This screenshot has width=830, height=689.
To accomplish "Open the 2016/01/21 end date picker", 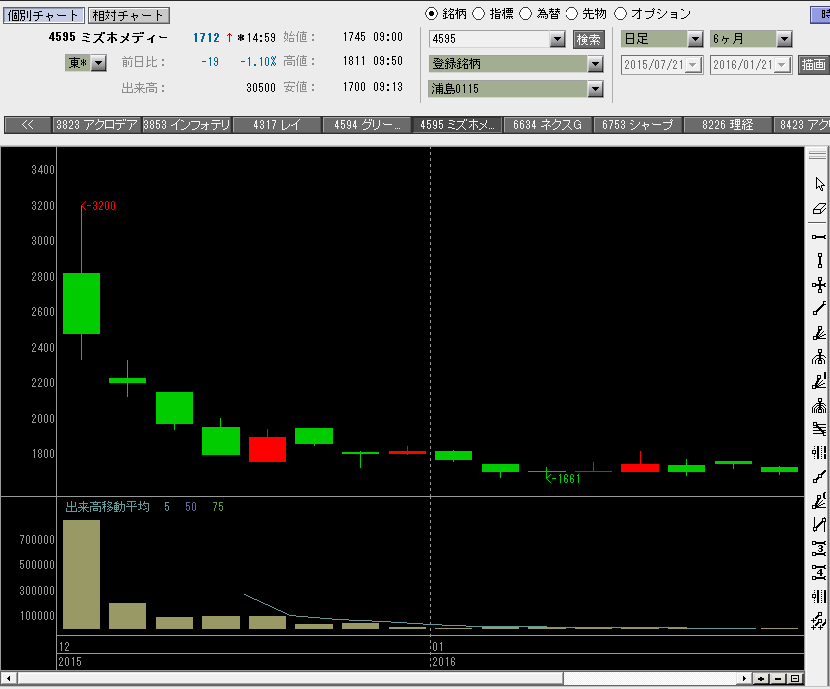I will click(782, 65).
